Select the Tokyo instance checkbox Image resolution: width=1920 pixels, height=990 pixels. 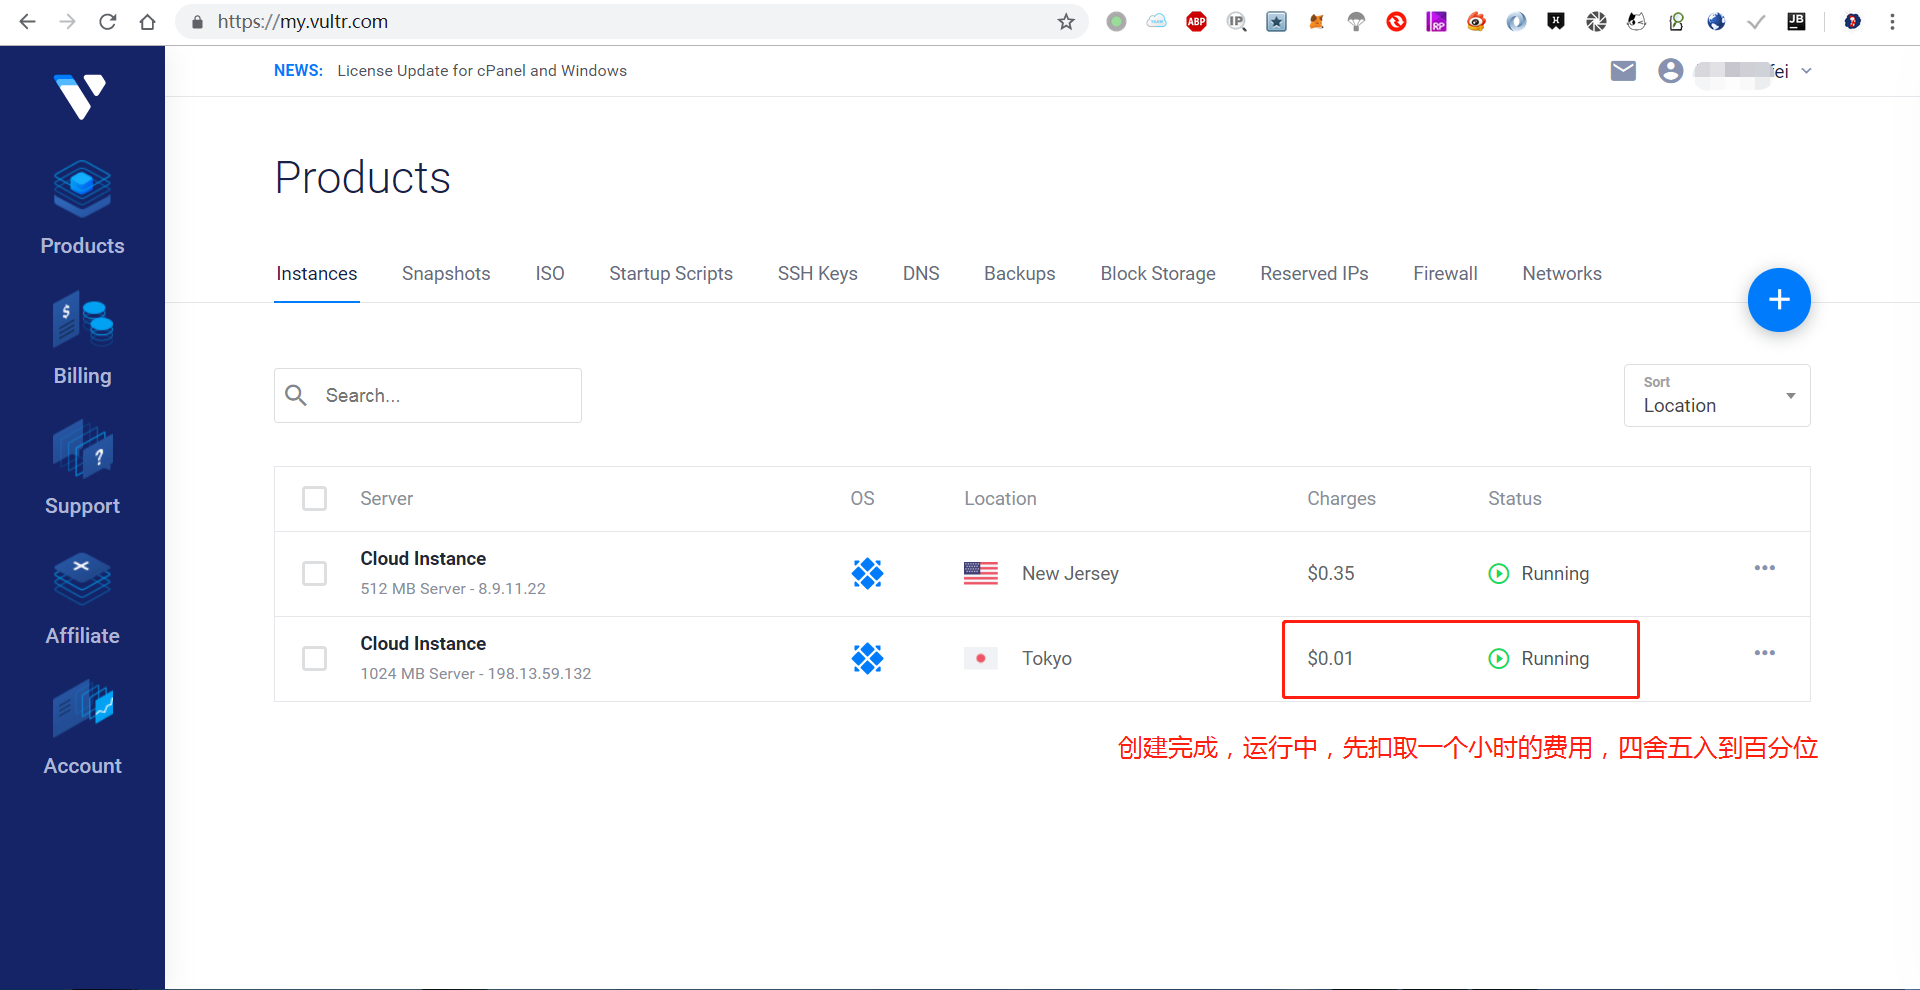click(315, 659)
